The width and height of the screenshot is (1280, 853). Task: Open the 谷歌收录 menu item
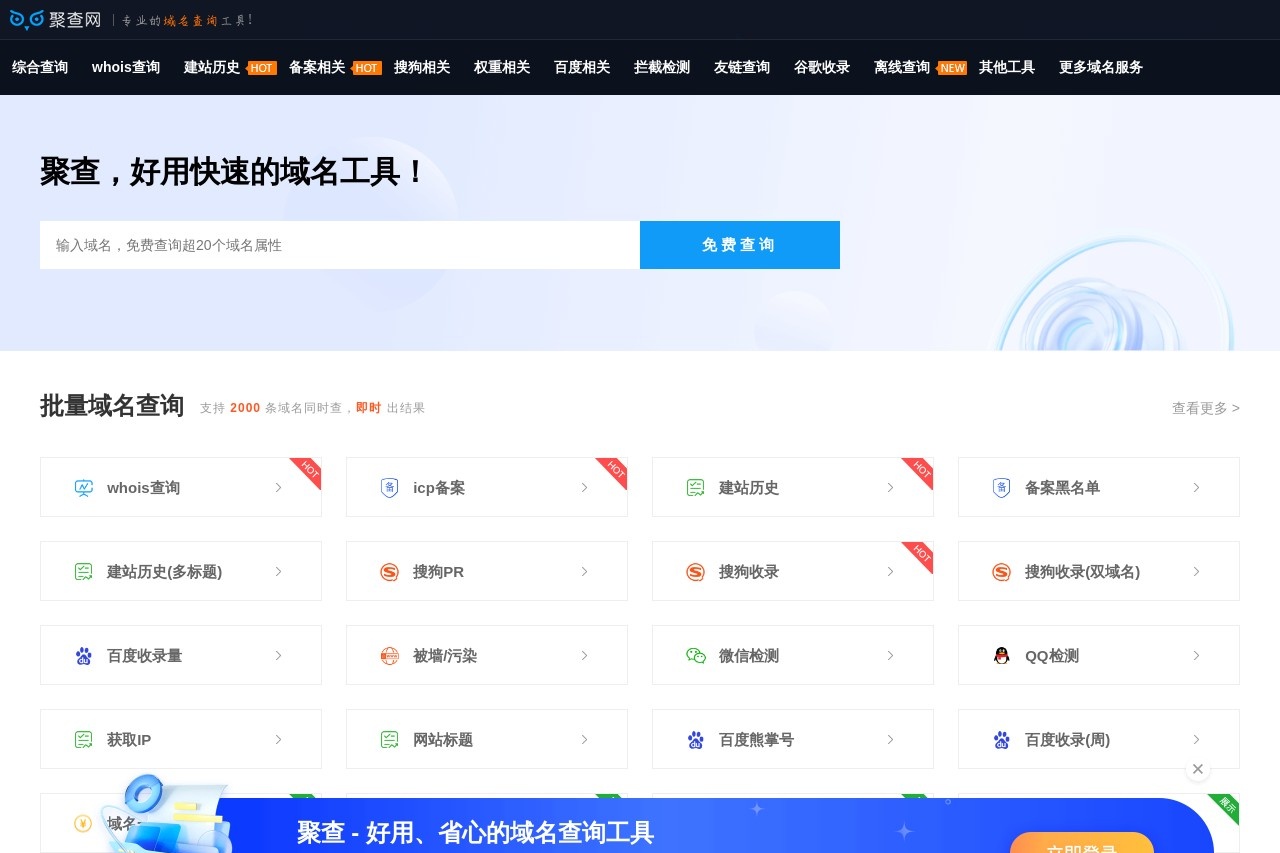click(x=822, y=67)
